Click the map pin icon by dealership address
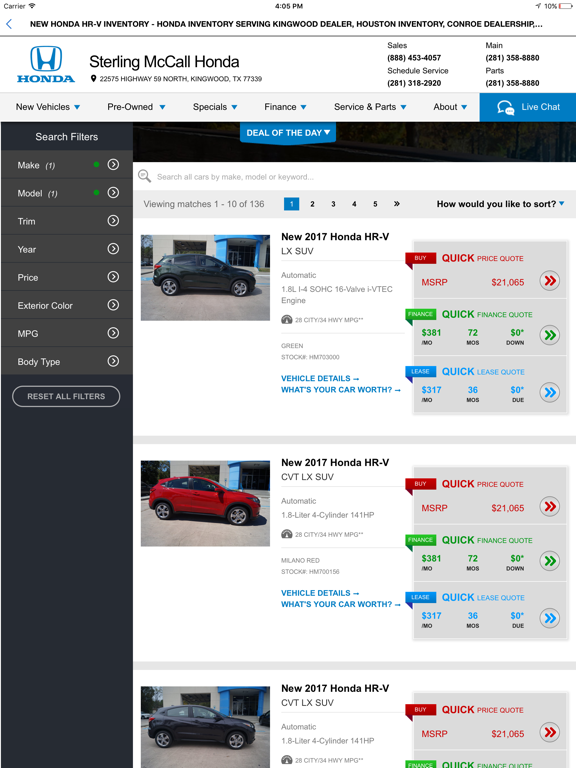 coord(93,78)
